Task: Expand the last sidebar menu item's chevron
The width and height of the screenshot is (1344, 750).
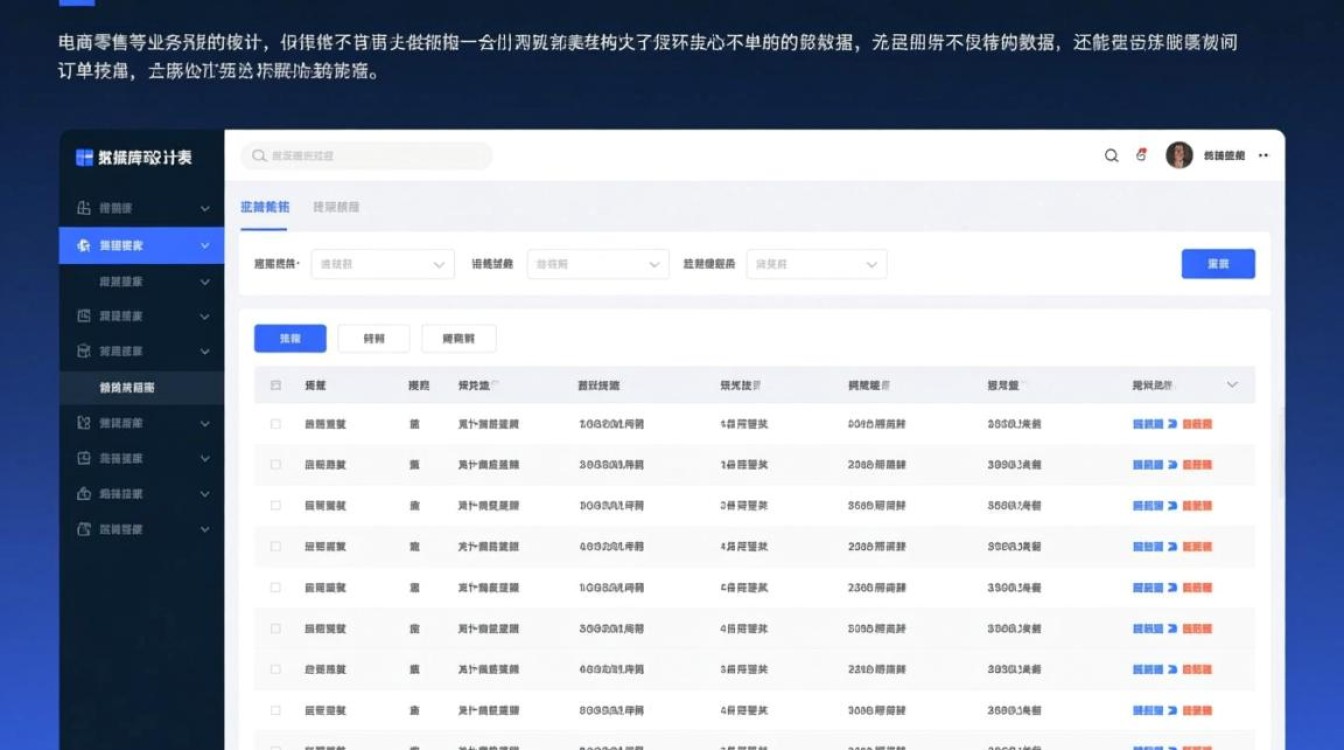Action: (x=205, y=529)
